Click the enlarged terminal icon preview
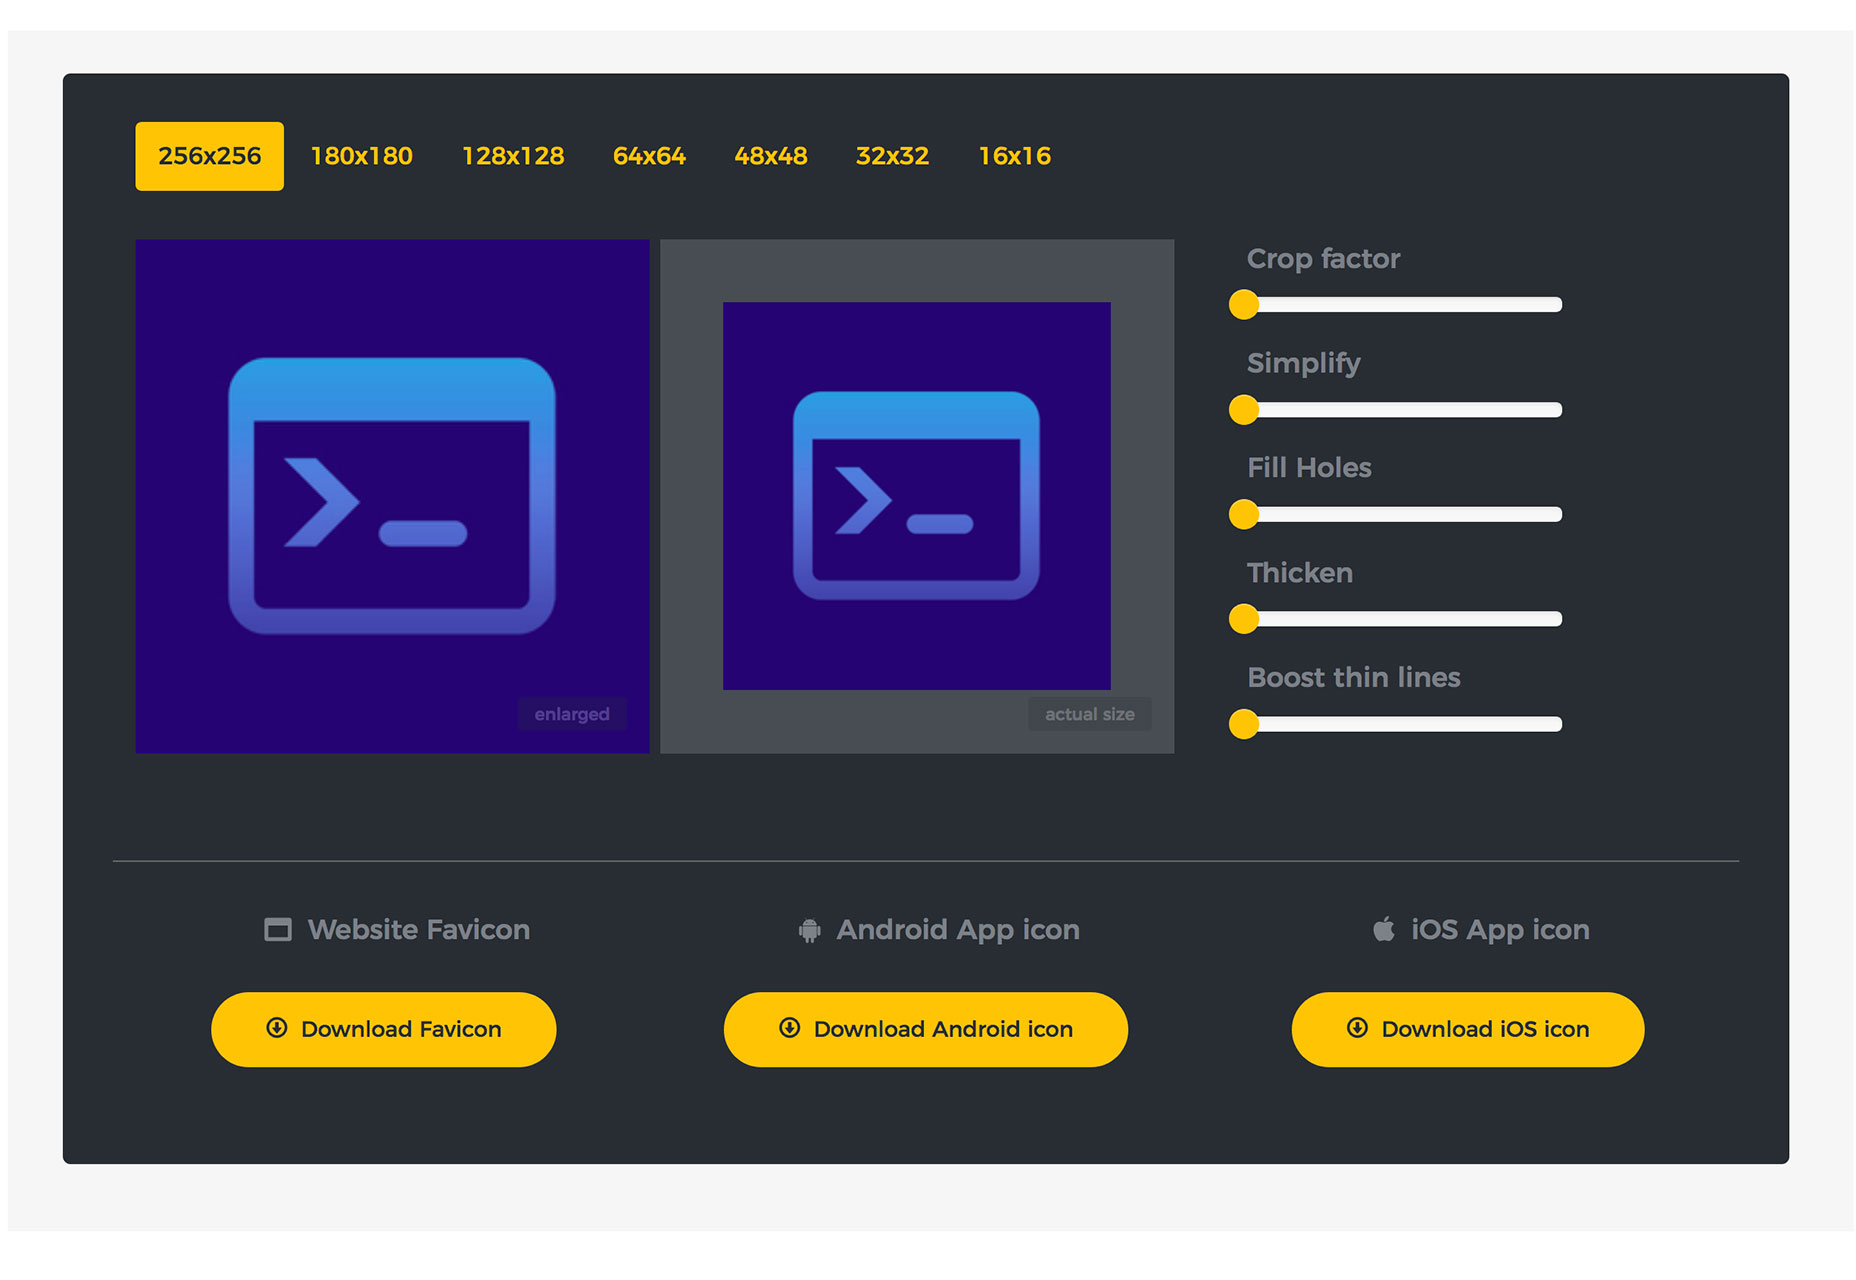1856x1280 pixels. tap(392, 496)
